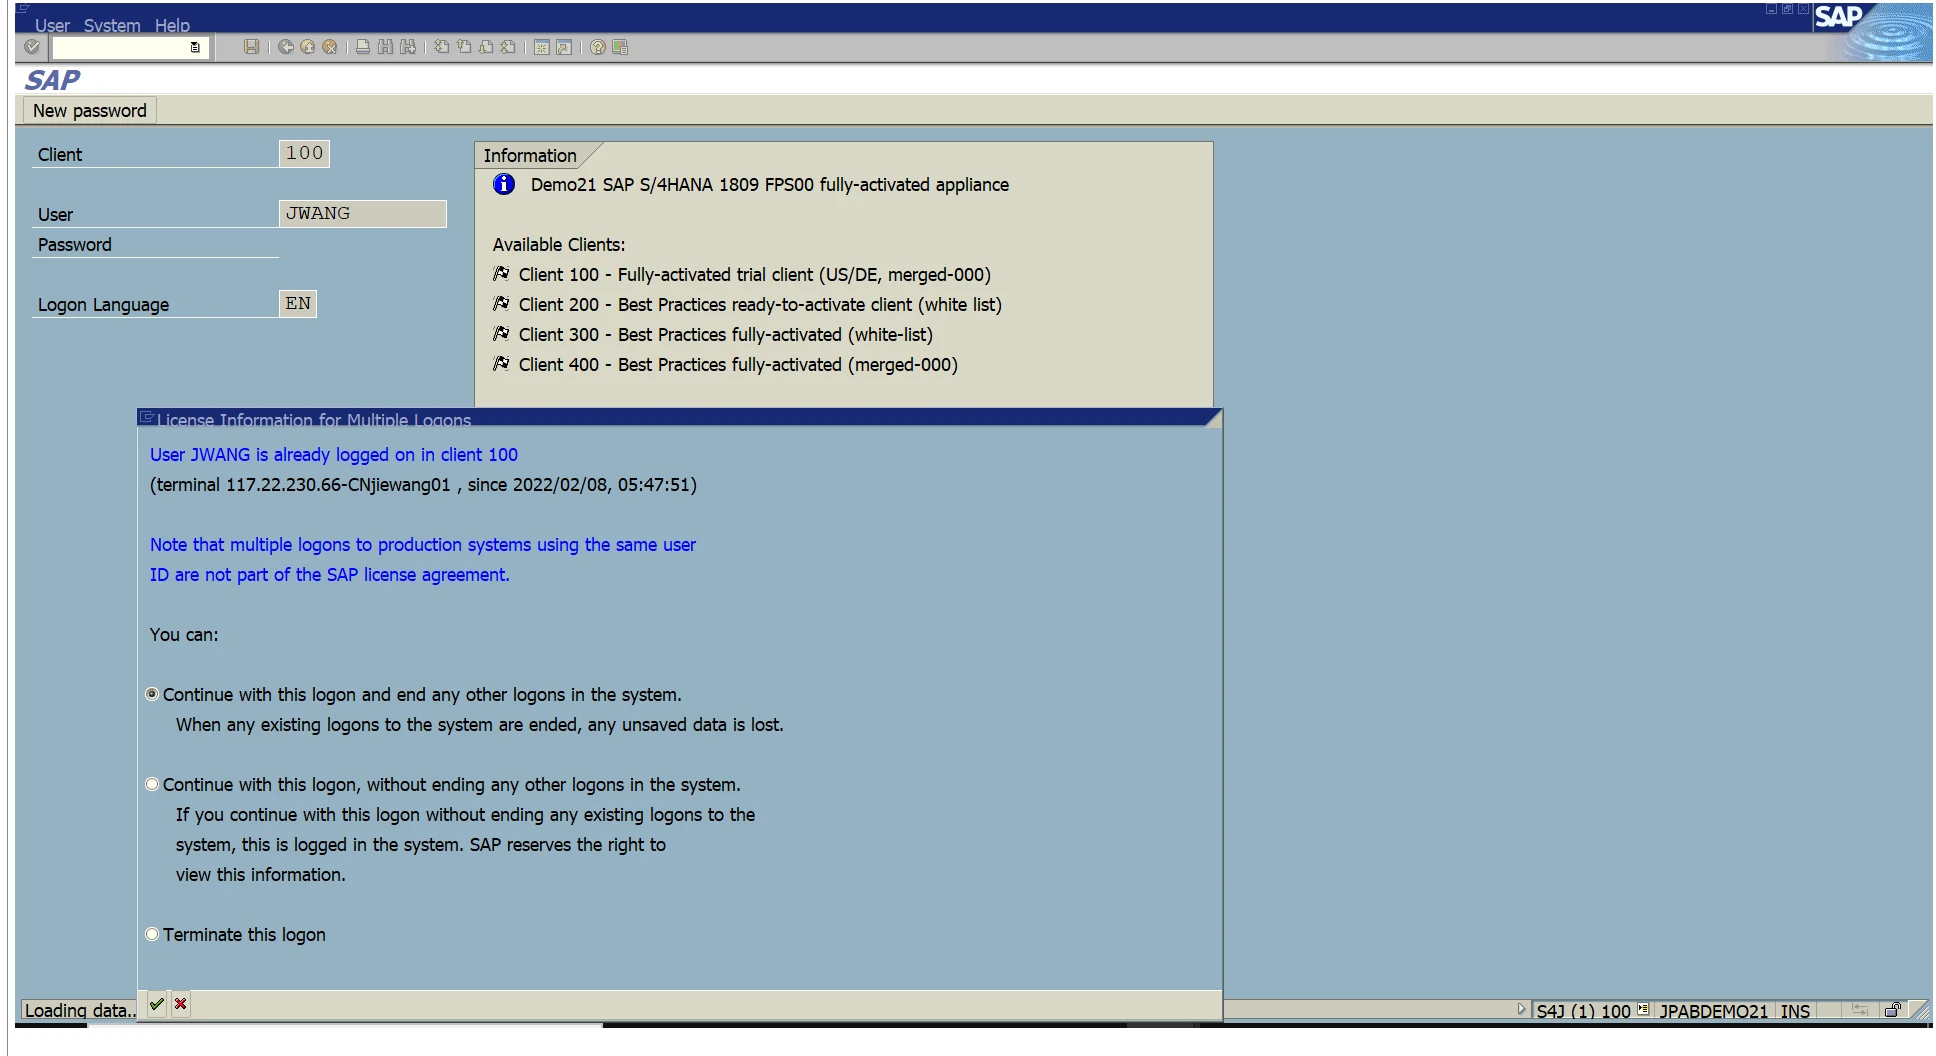The width and height of the screenshot is (1936, 1056).
Task: Choose continue without ending other logons
Action: (x=152, y=784)
